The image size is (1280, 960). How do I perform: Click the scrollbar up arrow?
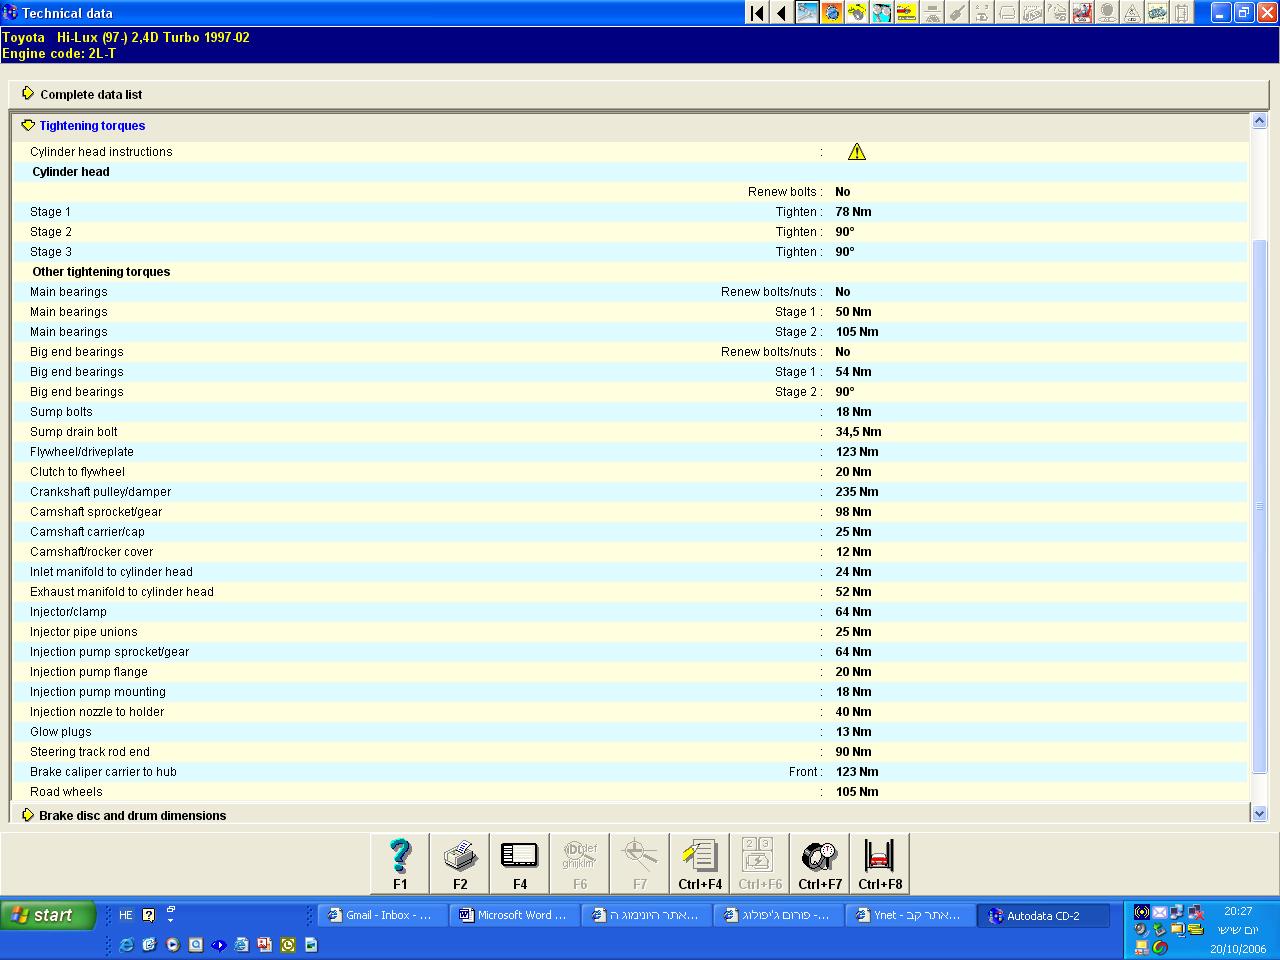[1259, 121]
